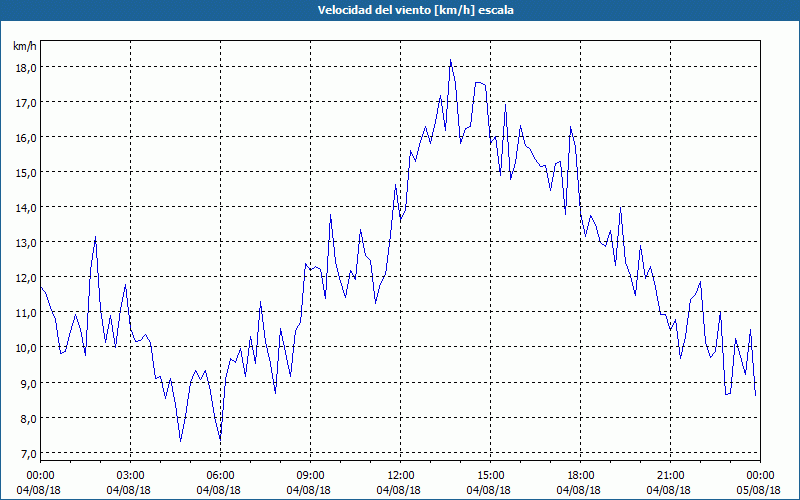Viewport: 800px width, 500px height.
Task: Click the '15,0' y-axis value
Action: [26, 173]
